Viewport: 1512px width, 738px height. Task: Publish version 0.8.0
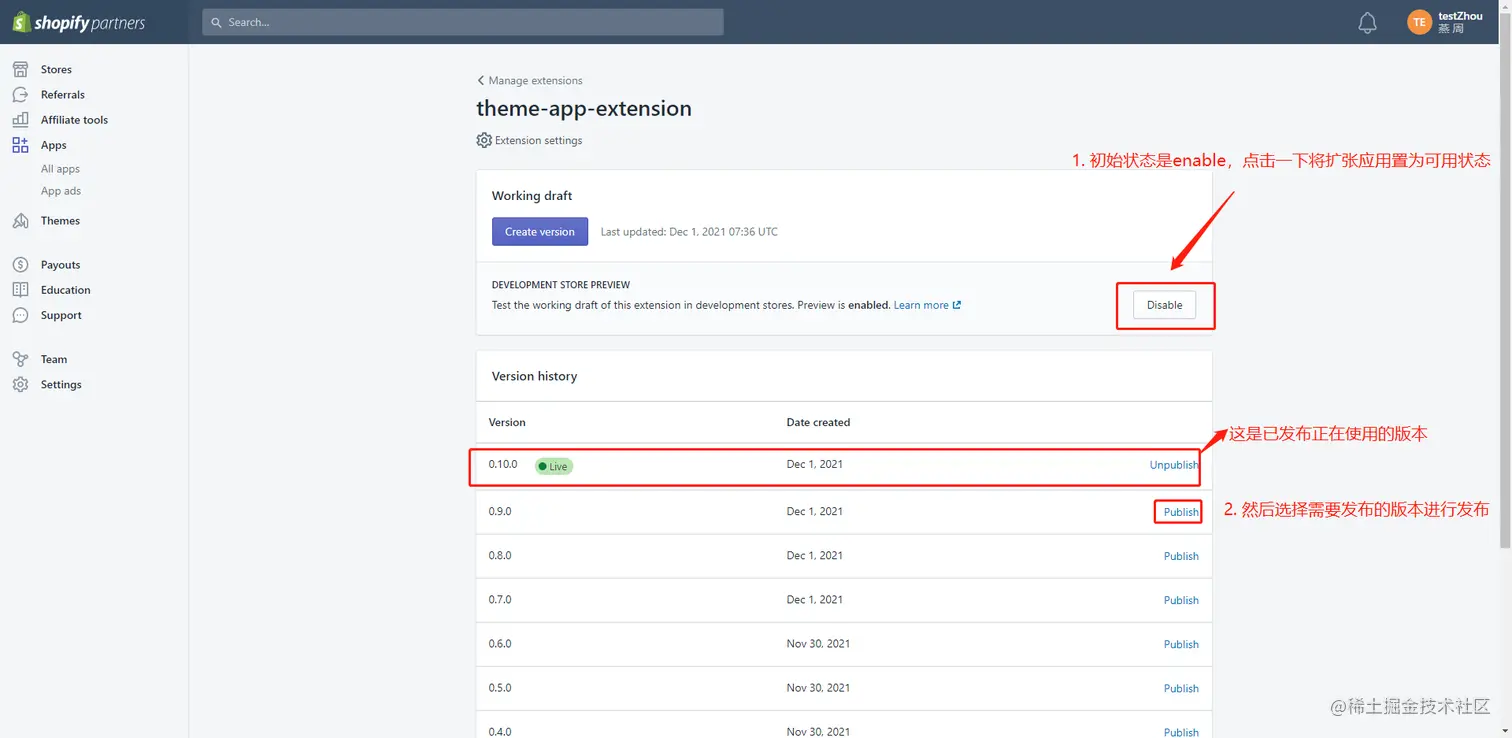click(x=1181, y=556)
